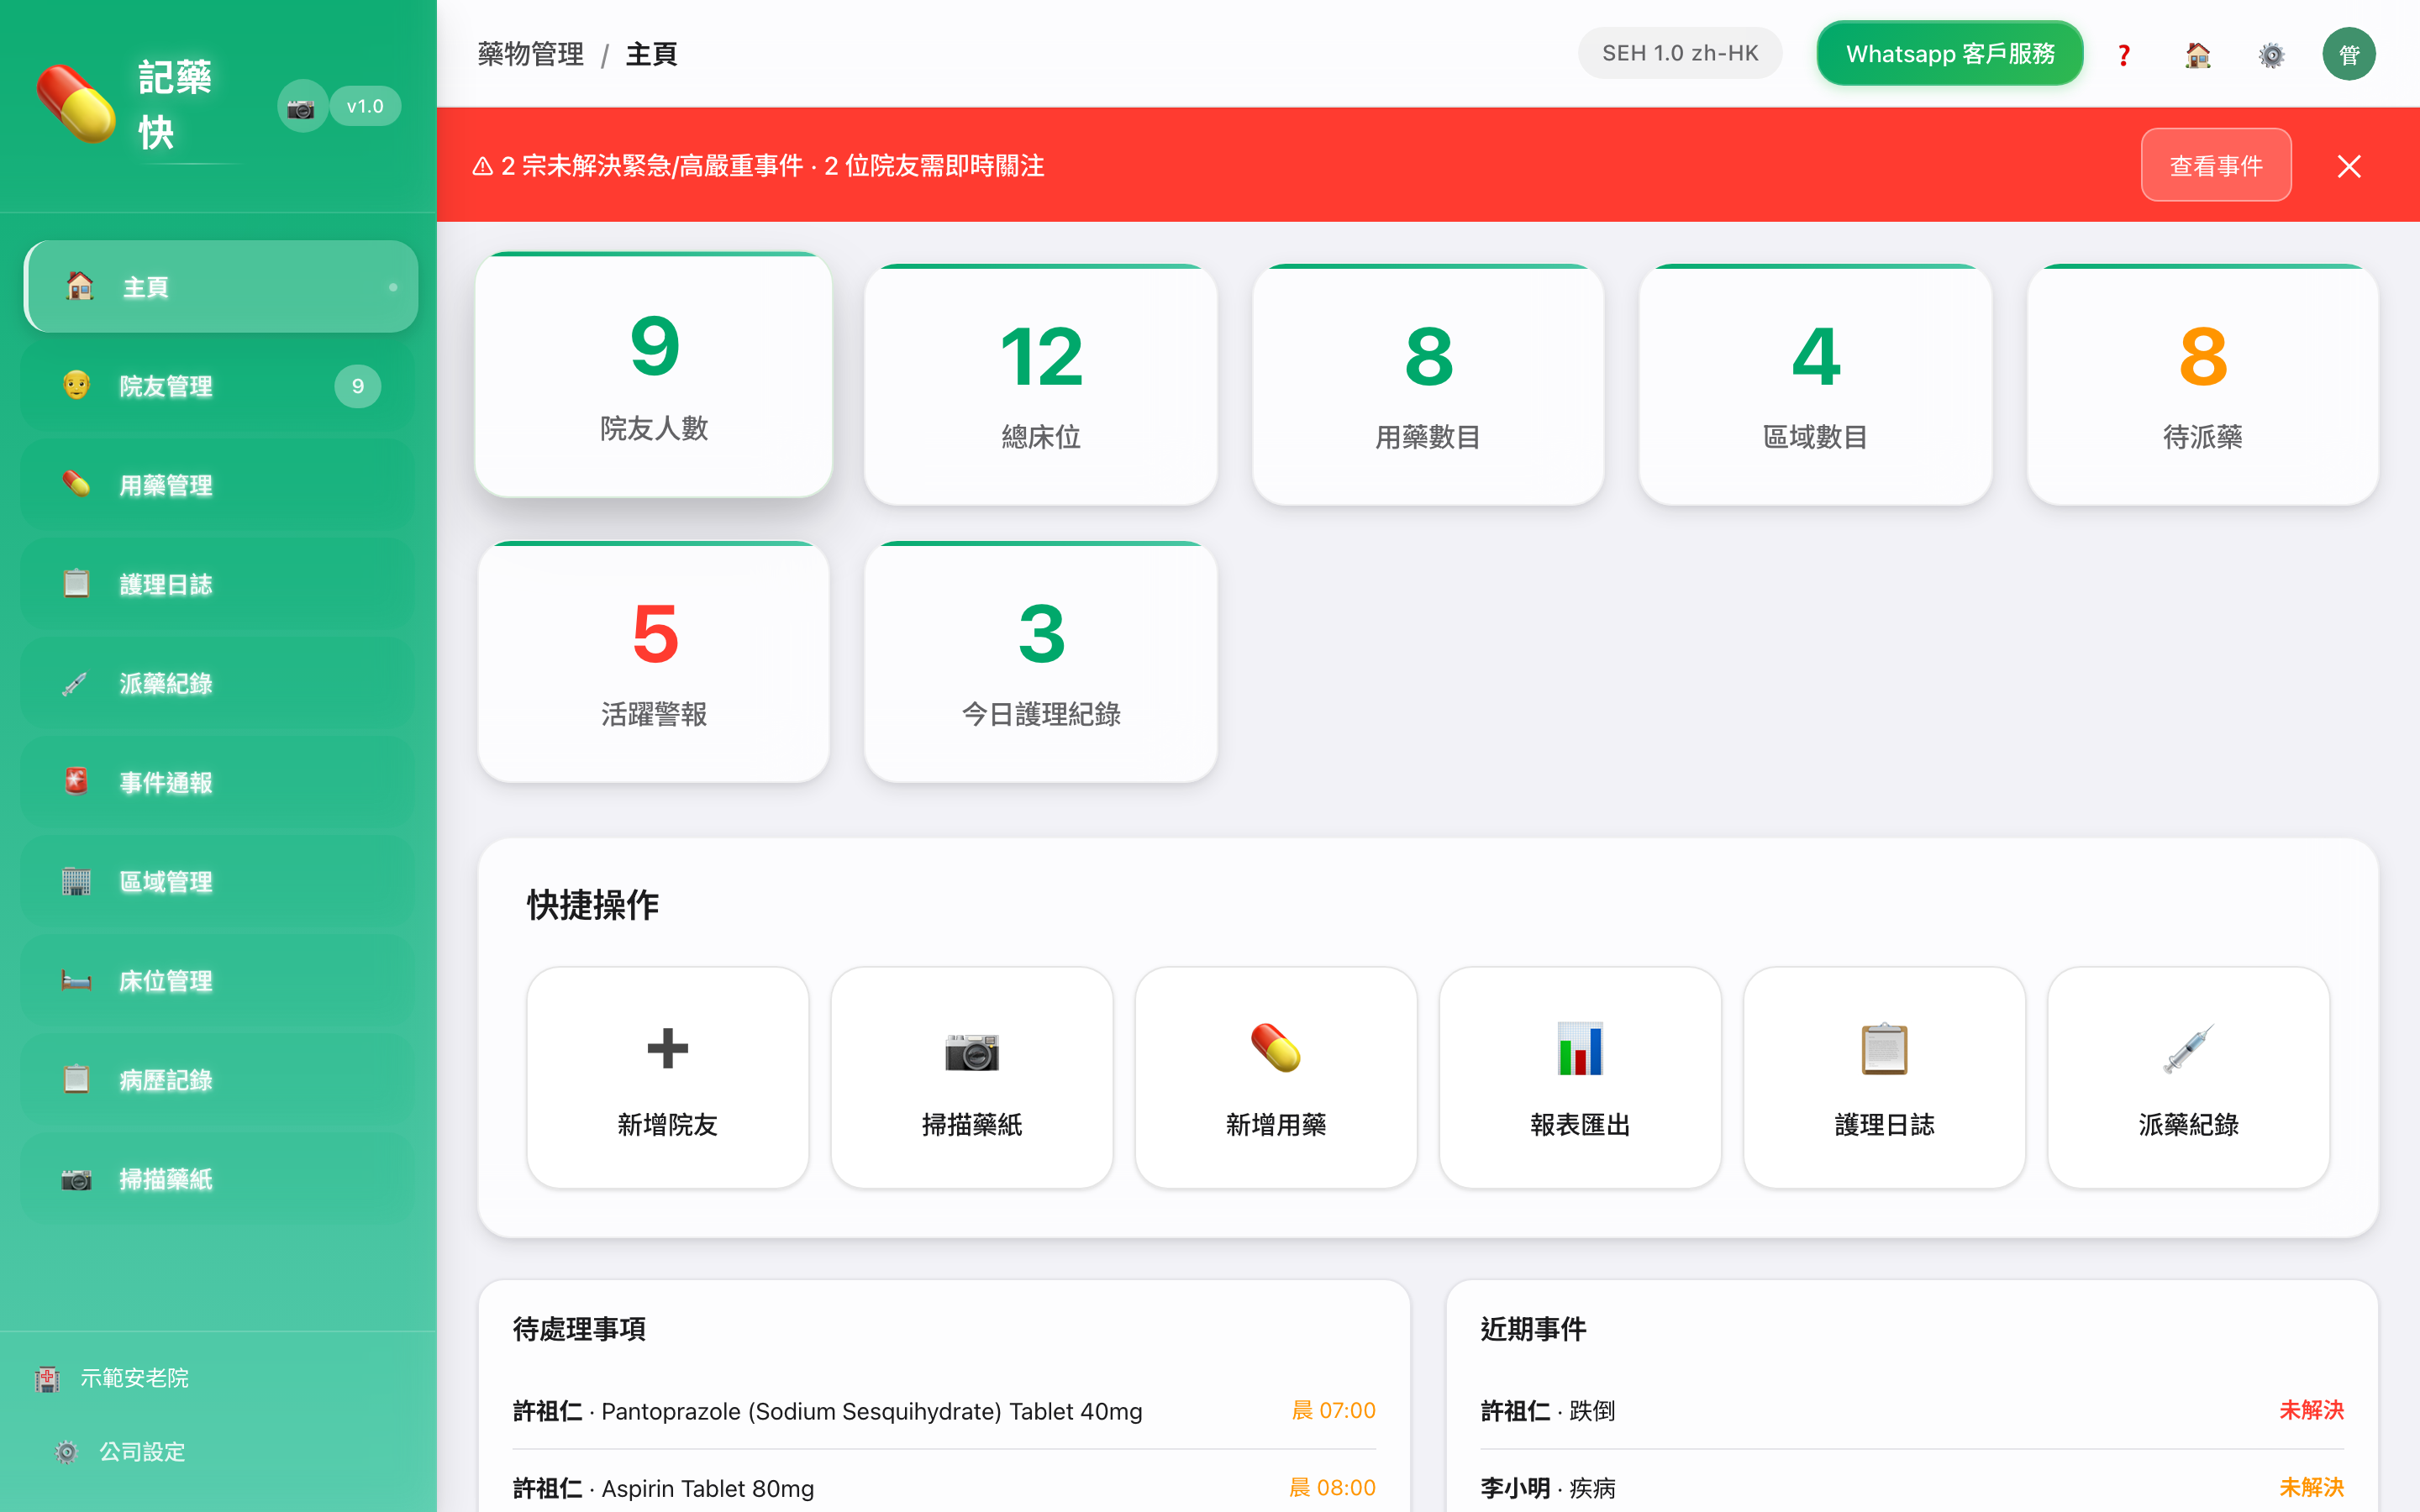The height and width of the screenshot is (1512, 2420).
Task: Open 病歷記錄 sidebar item
Action: (217, 1079)
